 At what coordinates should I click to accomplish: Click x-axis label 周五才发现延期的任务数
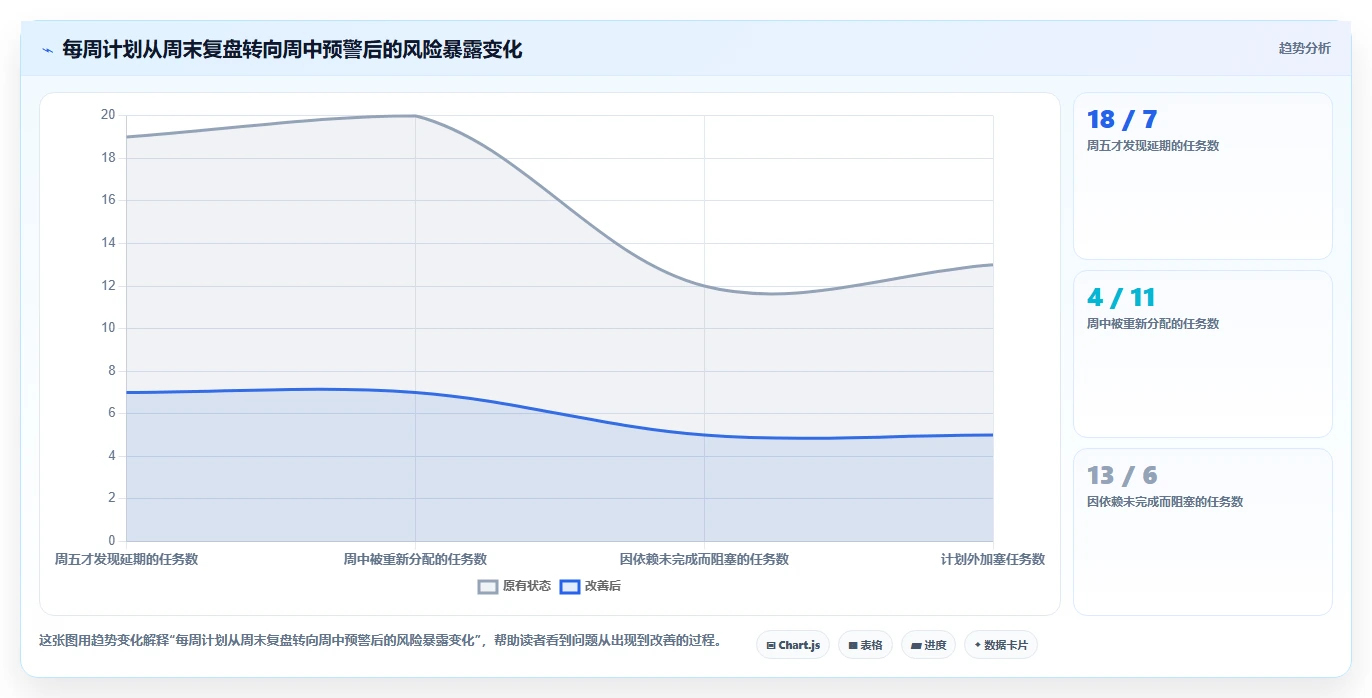(126, 559)
